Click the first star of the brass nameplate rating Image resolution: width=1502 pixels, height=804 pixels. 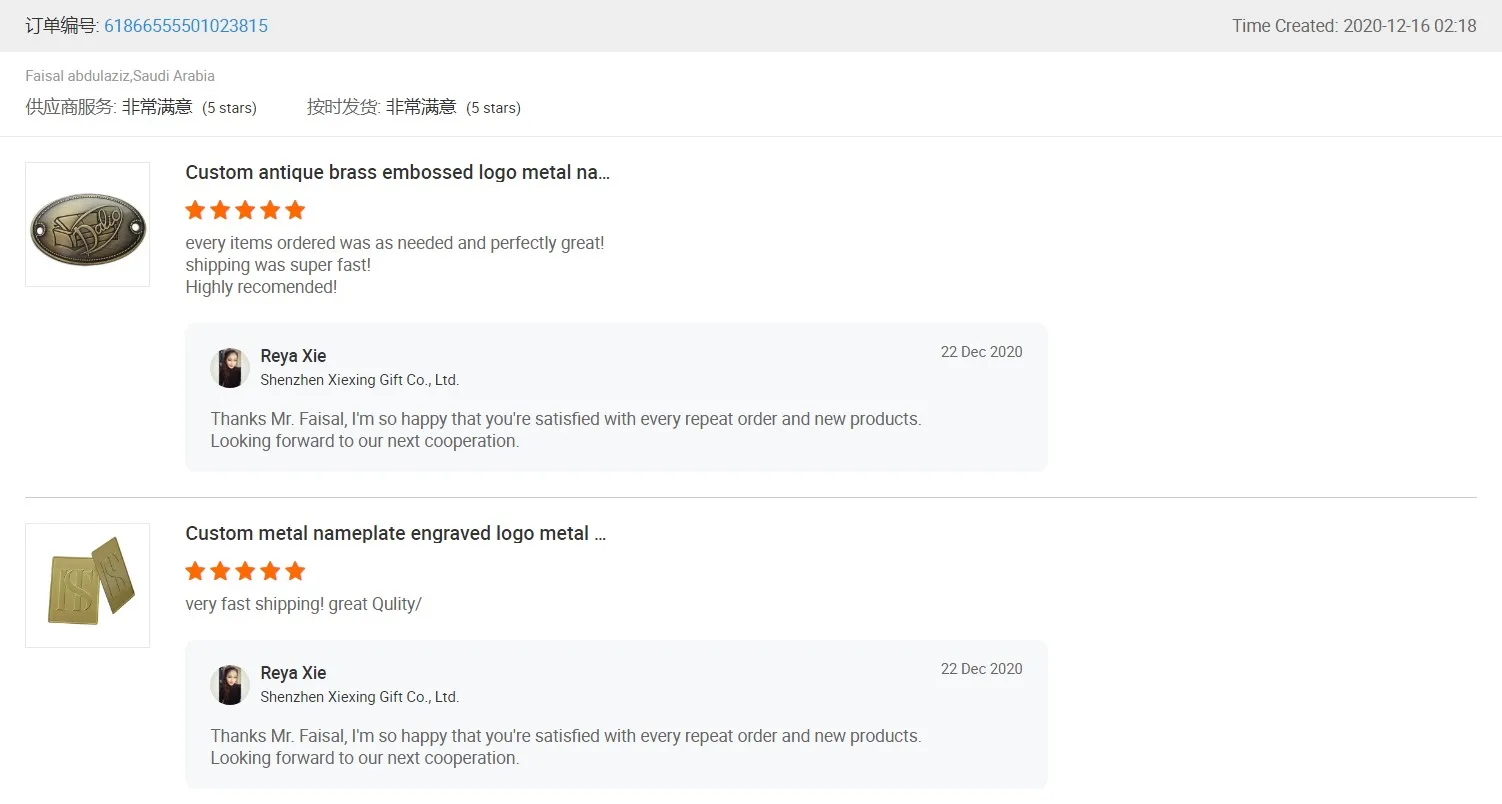coord(196,210)
